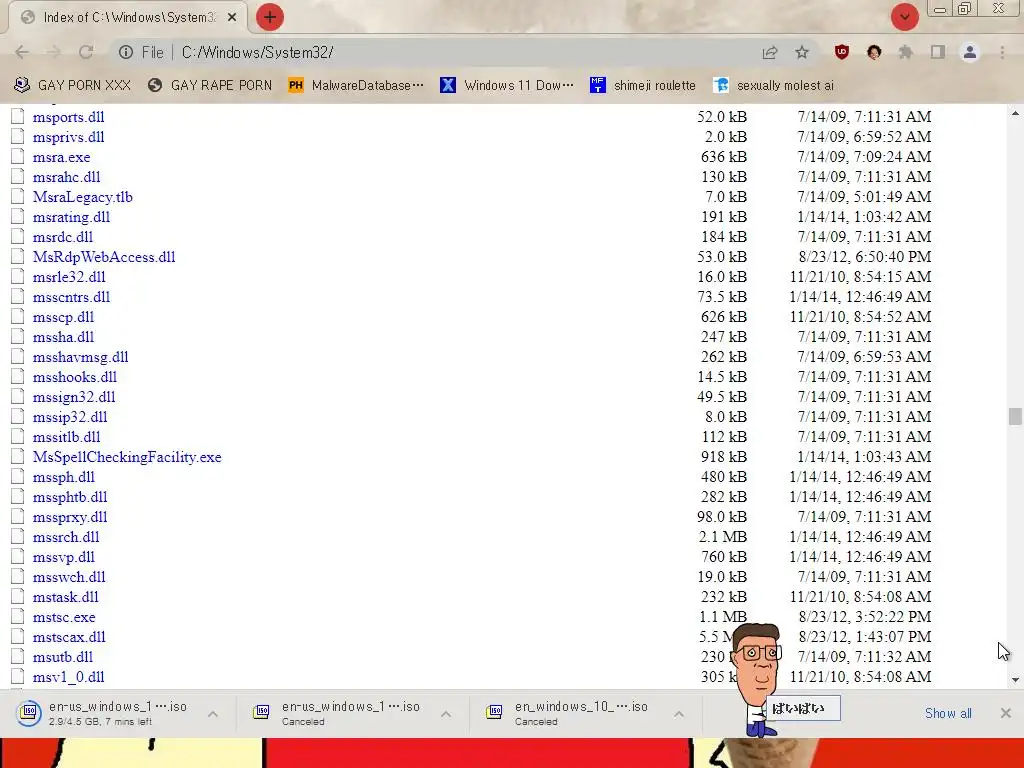This screenshot has width=1024, height=768.
Task: Open the Windows 11 Dow… bookmark
Action: coord(507,85)
